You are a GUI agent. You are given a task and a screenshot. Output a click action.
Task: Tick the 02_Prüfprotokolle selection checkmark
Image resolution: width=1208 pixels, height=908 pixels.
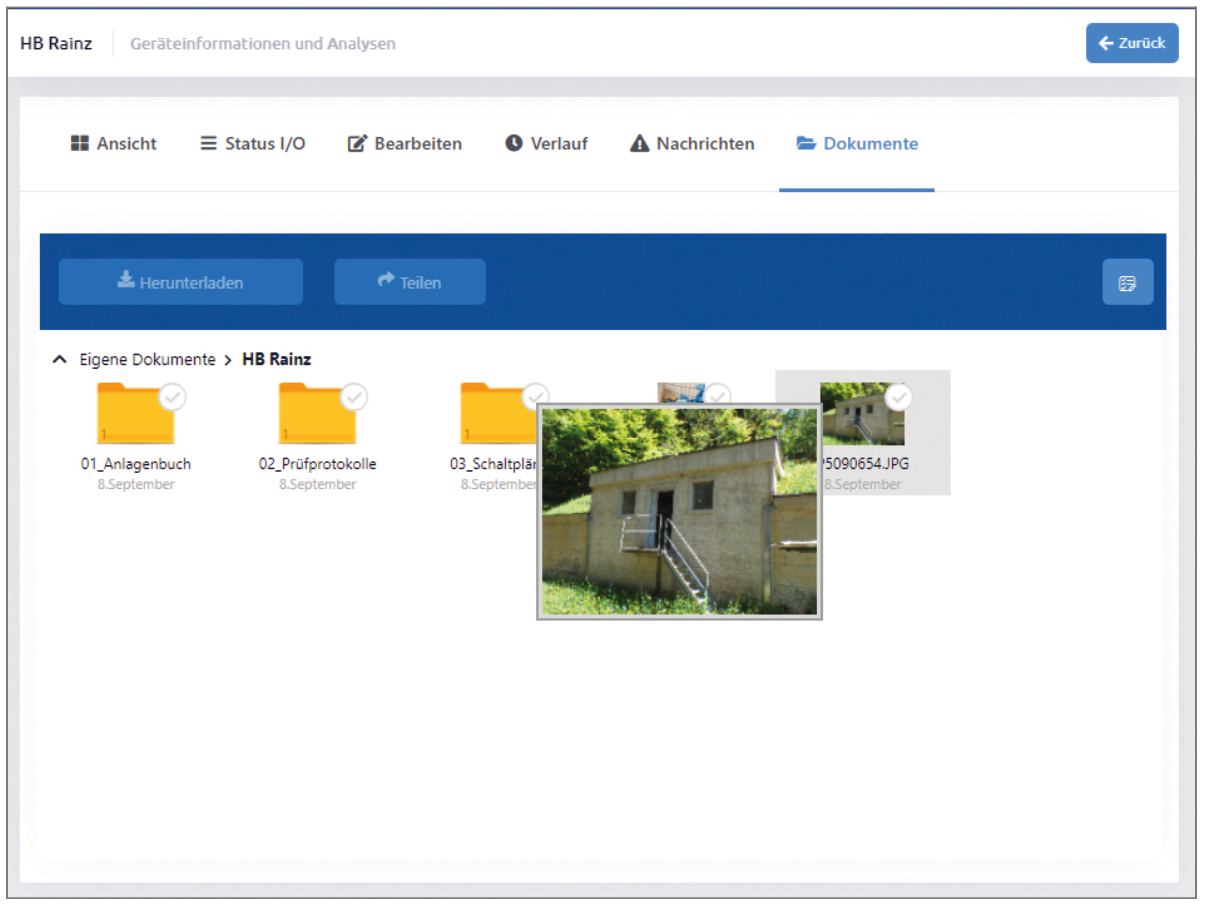354,398
